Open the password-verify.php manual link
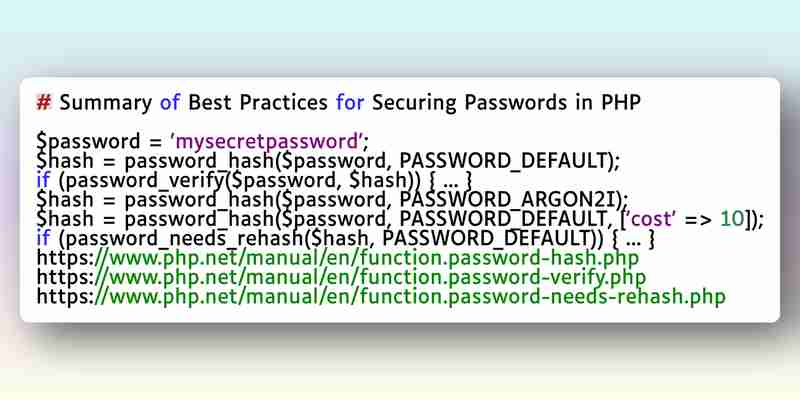Screen dimensions: 800x400 tap(341, 278)
